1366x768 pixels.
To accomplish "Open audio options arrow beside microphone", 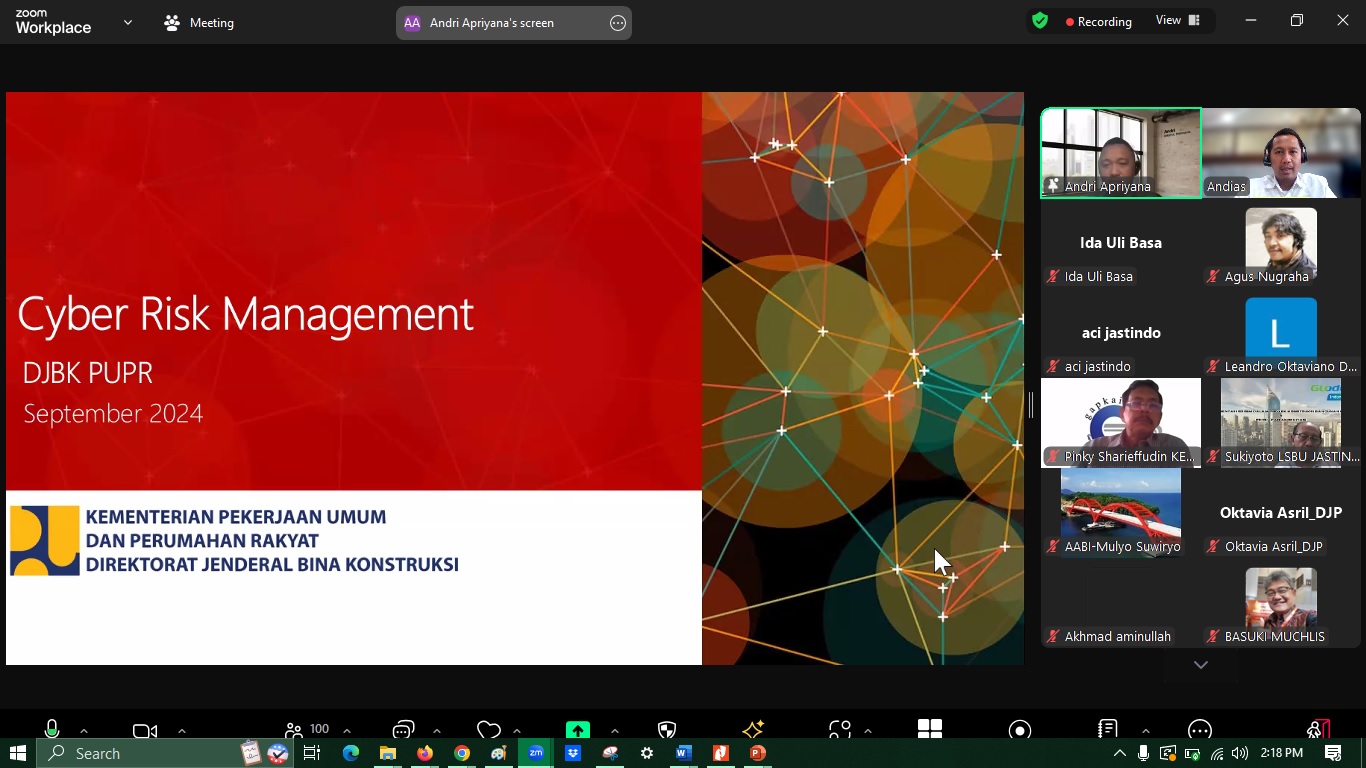I will 84,731.
